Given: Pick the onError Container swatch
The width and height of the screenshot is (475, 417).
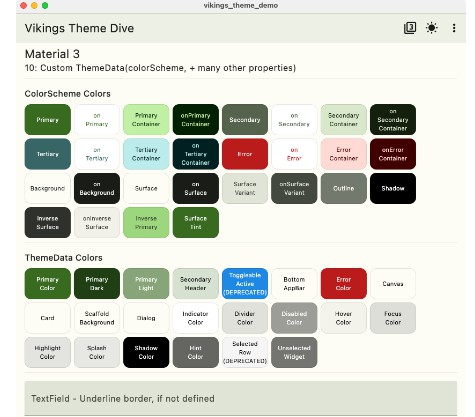Looking at the screenshot, I should [x=393, y=154].
